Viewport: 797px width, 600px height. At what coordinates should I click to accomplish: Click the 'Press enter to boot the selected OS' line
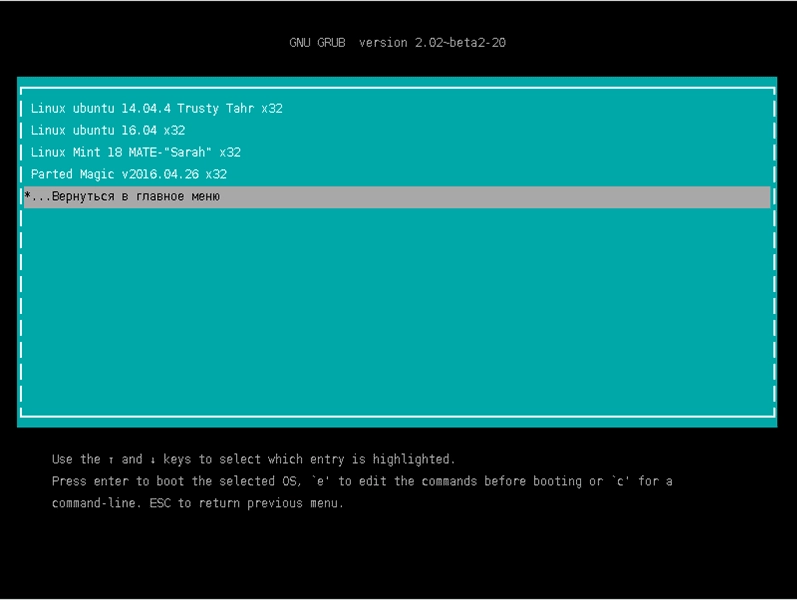tap(362, 481)
